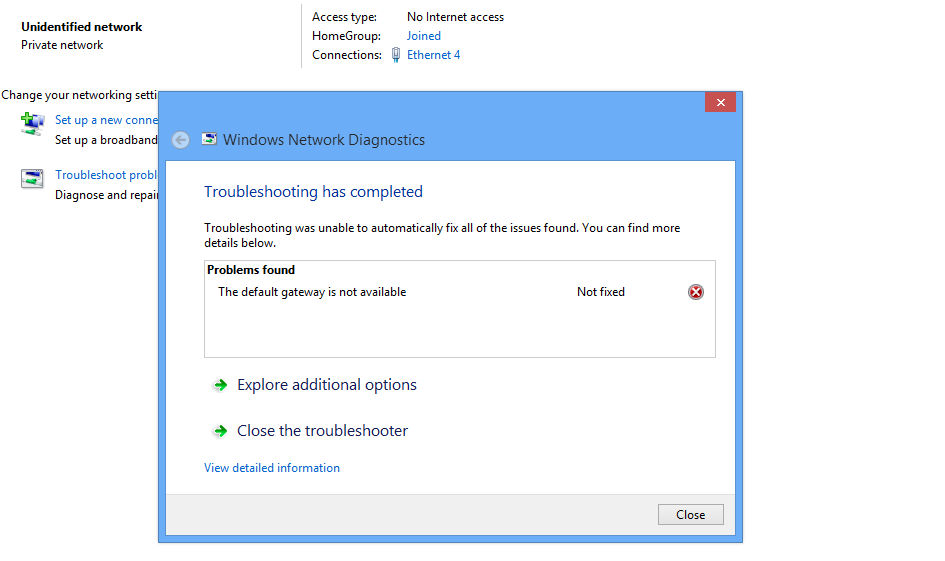Click the back arrow in the diagnostics dialog
The height and width of the screenshot is (561, 945).
[181, 140]
